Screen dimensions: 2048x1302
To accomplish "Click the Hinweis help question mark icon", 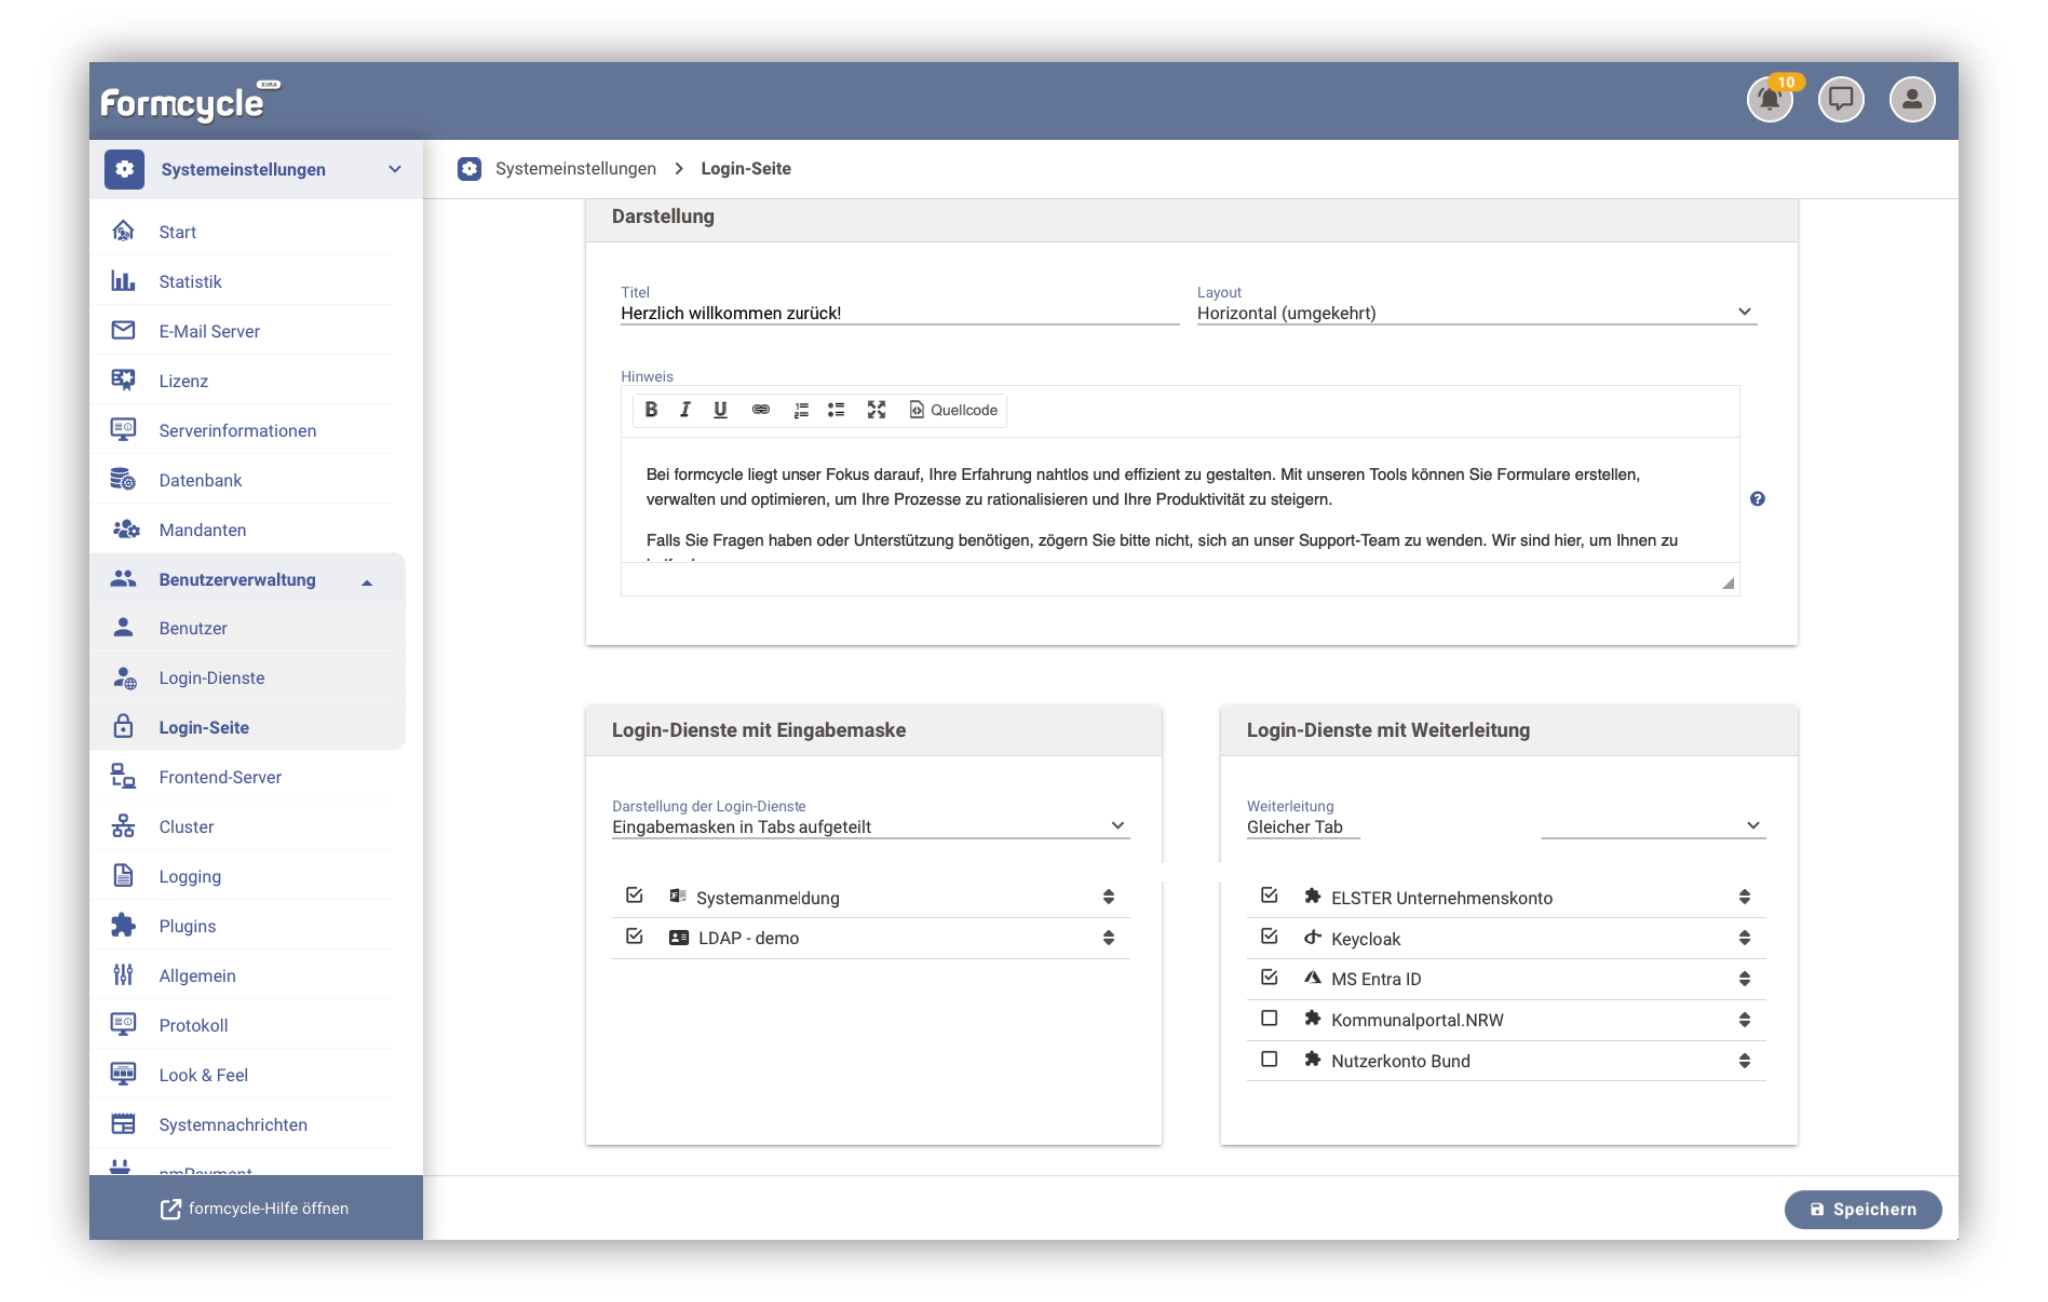I will point(1757,499).
